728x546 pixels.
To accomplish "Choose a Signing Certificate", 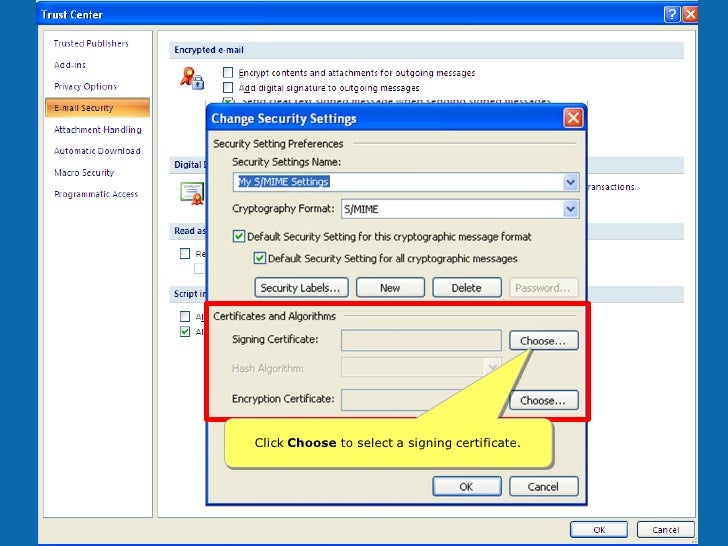I will (543, 340).
